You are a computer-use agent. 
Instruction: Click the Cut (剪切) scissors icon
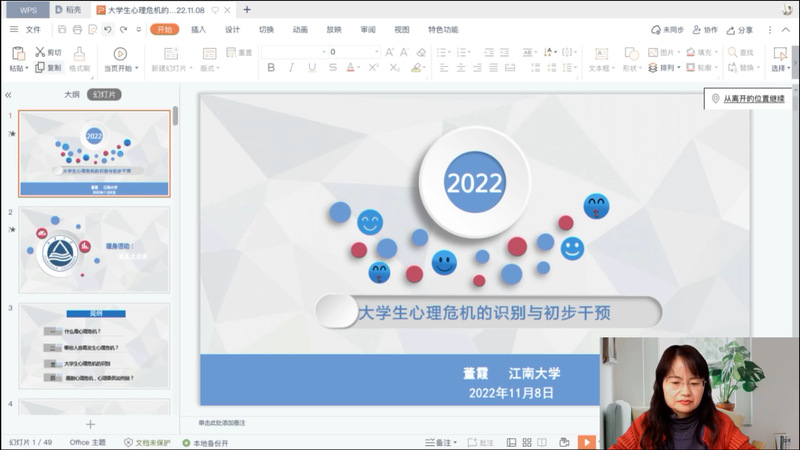click(40, 52)
